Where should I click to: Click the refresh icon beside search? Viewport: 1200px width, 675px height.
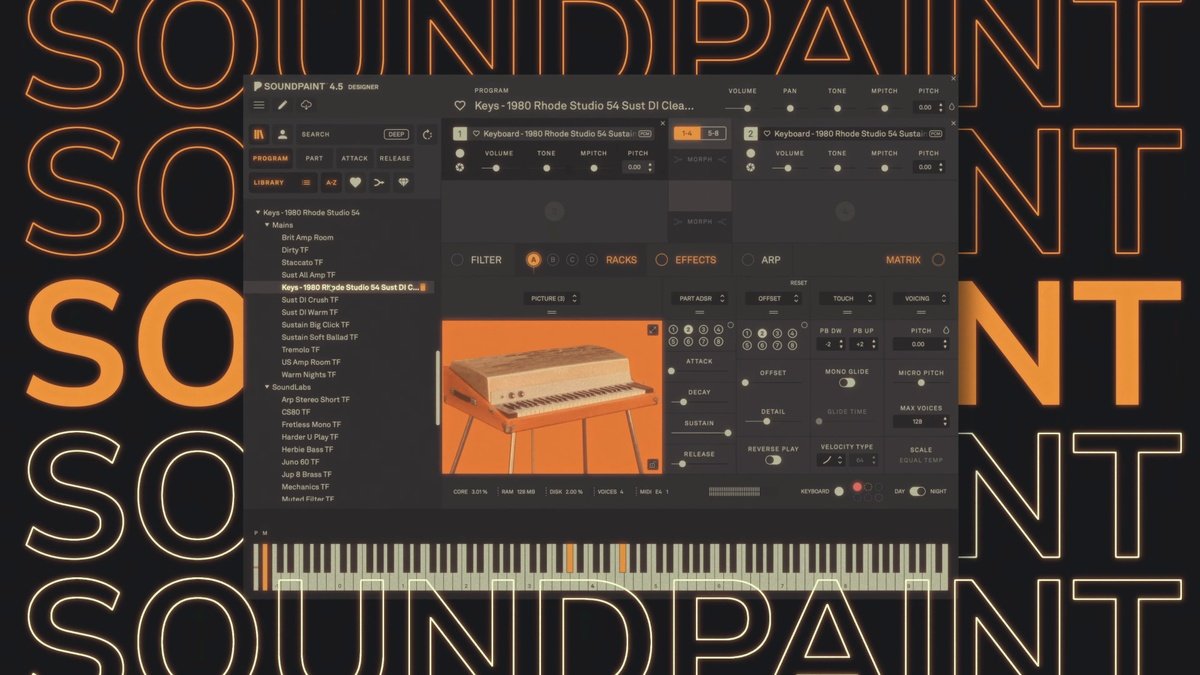(427, 134)
